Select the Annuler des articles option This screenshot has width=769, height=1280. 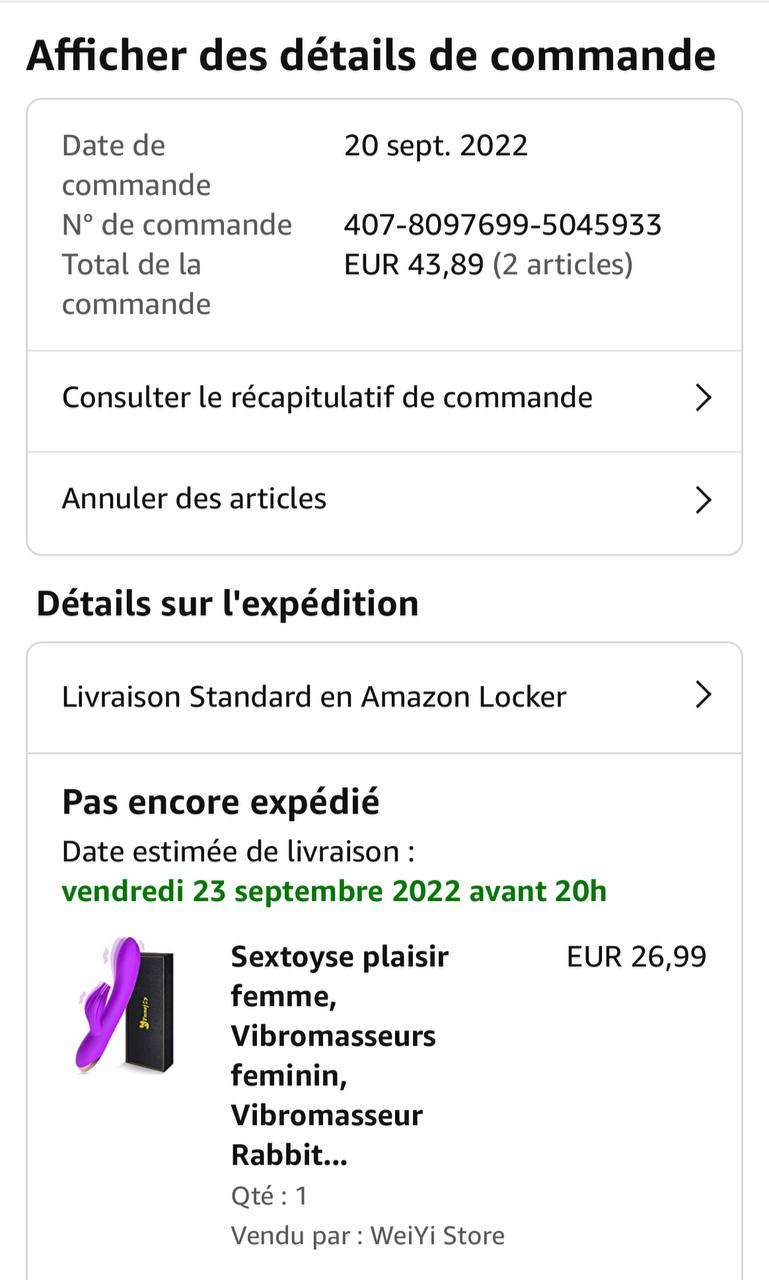(x=195, y=499)
